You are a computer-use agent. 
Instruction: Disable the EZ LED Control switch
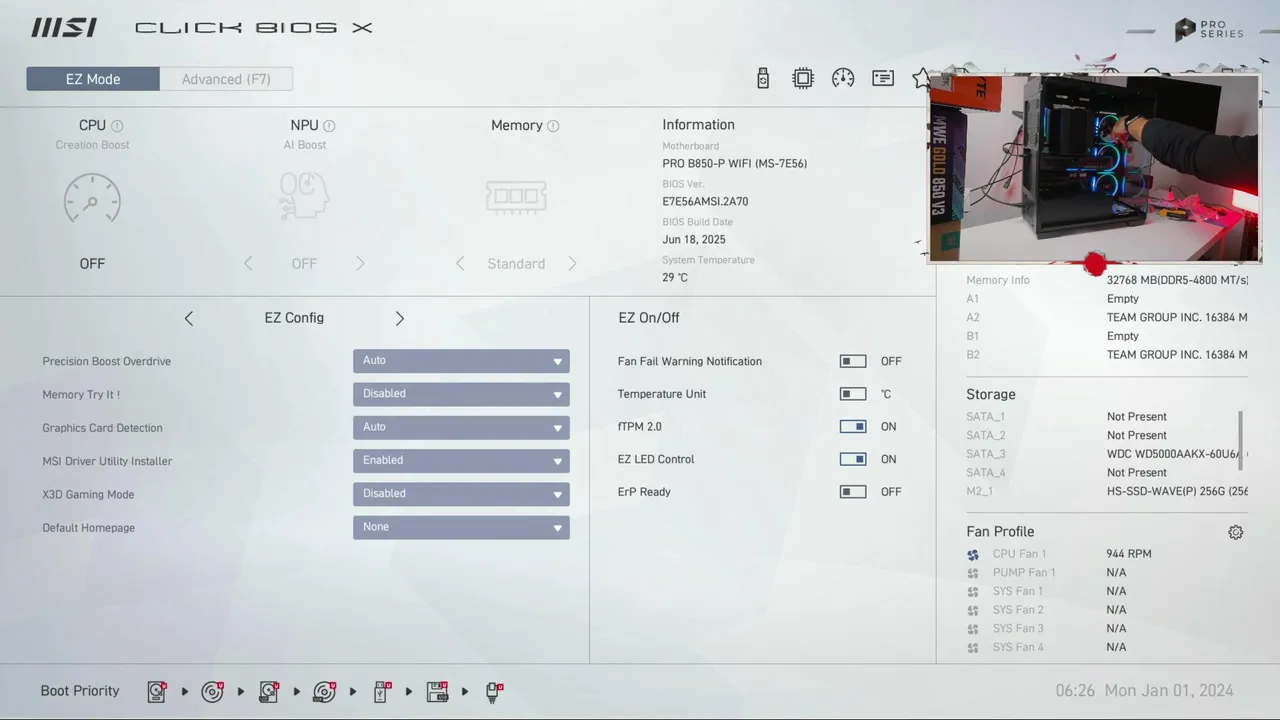point(853,459)
